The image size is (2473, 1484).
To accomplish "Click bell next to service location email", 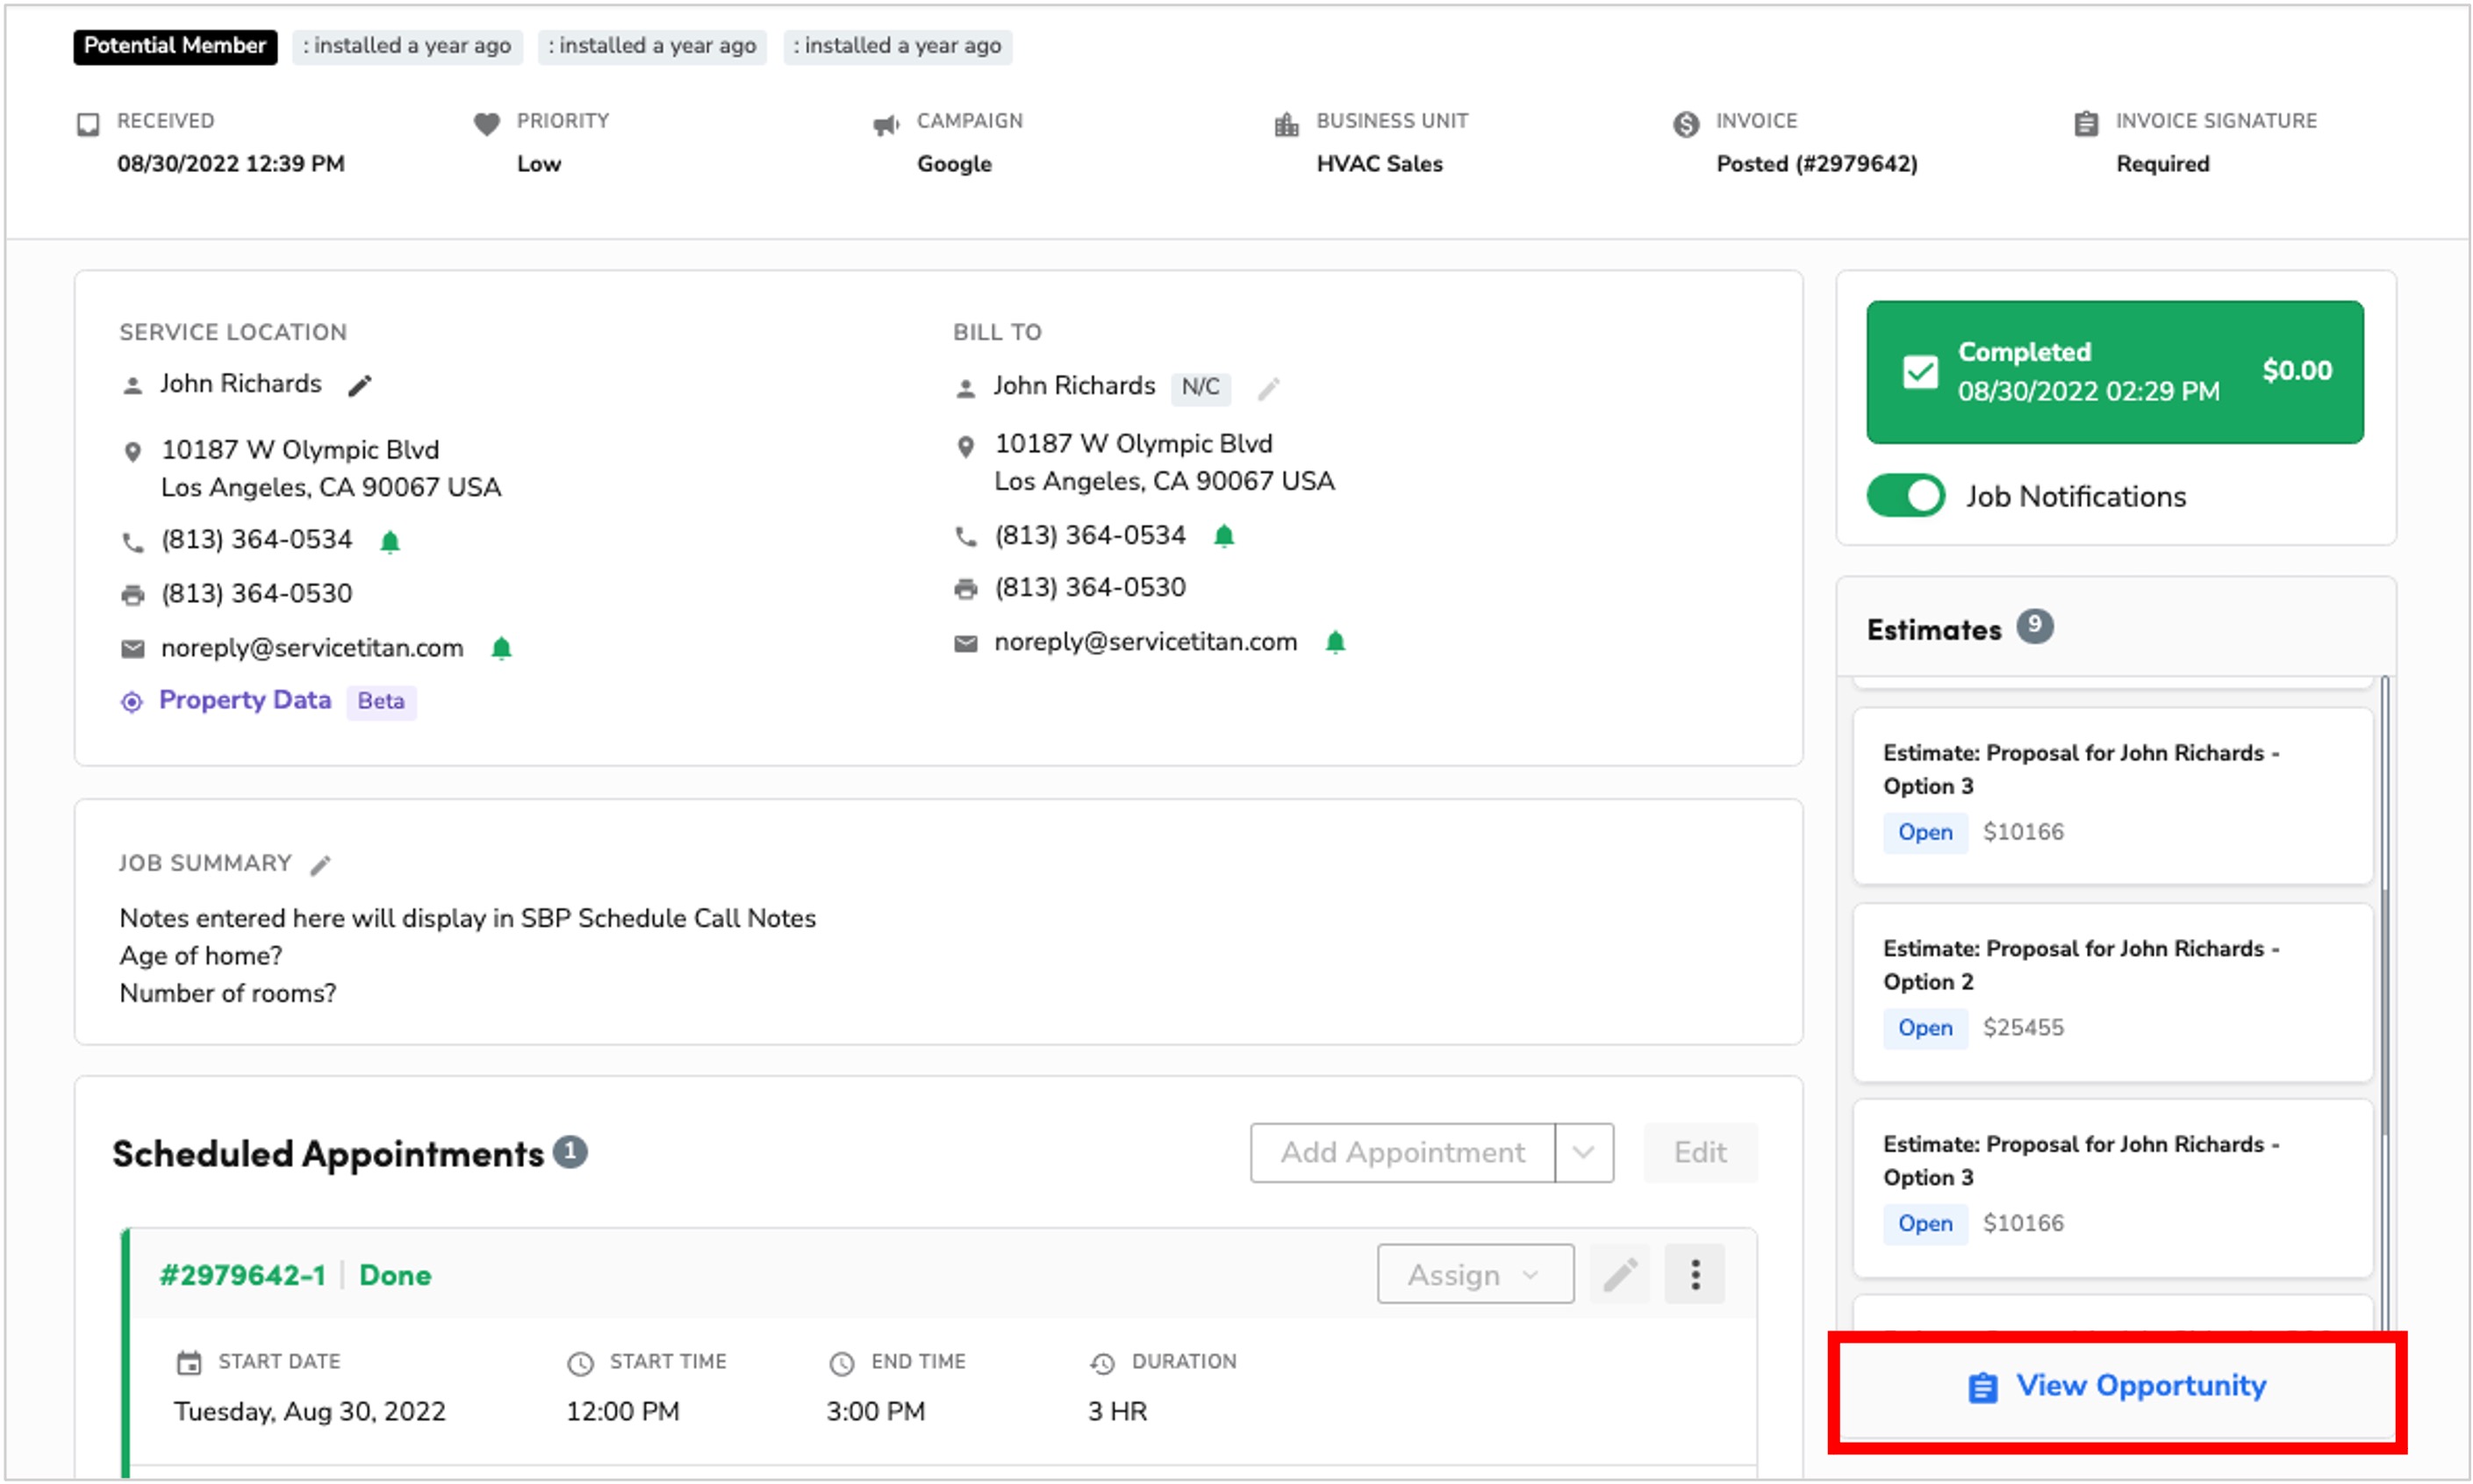I will [x=502, y=648].
